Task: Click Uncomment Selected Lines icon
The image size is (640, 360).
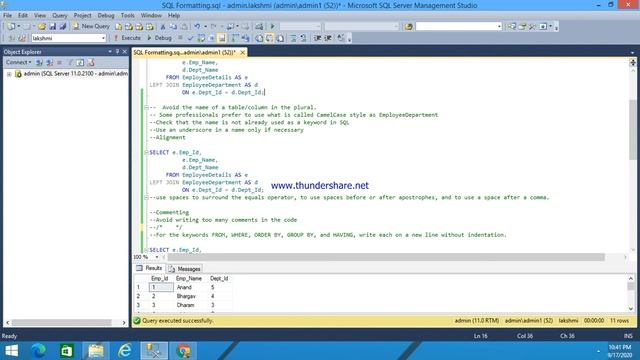Action: click(x=303, y=38)
